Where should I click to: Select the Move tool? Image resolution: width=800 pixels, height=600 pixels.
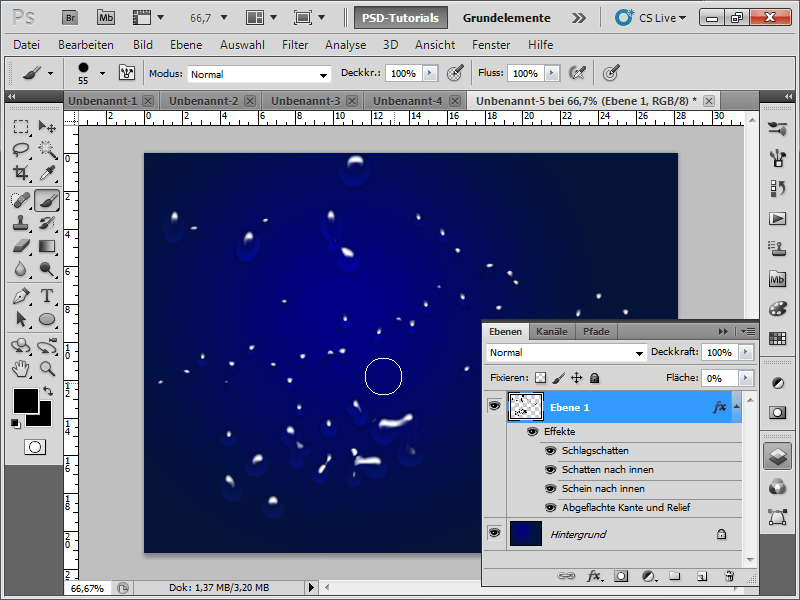(47, 127)
